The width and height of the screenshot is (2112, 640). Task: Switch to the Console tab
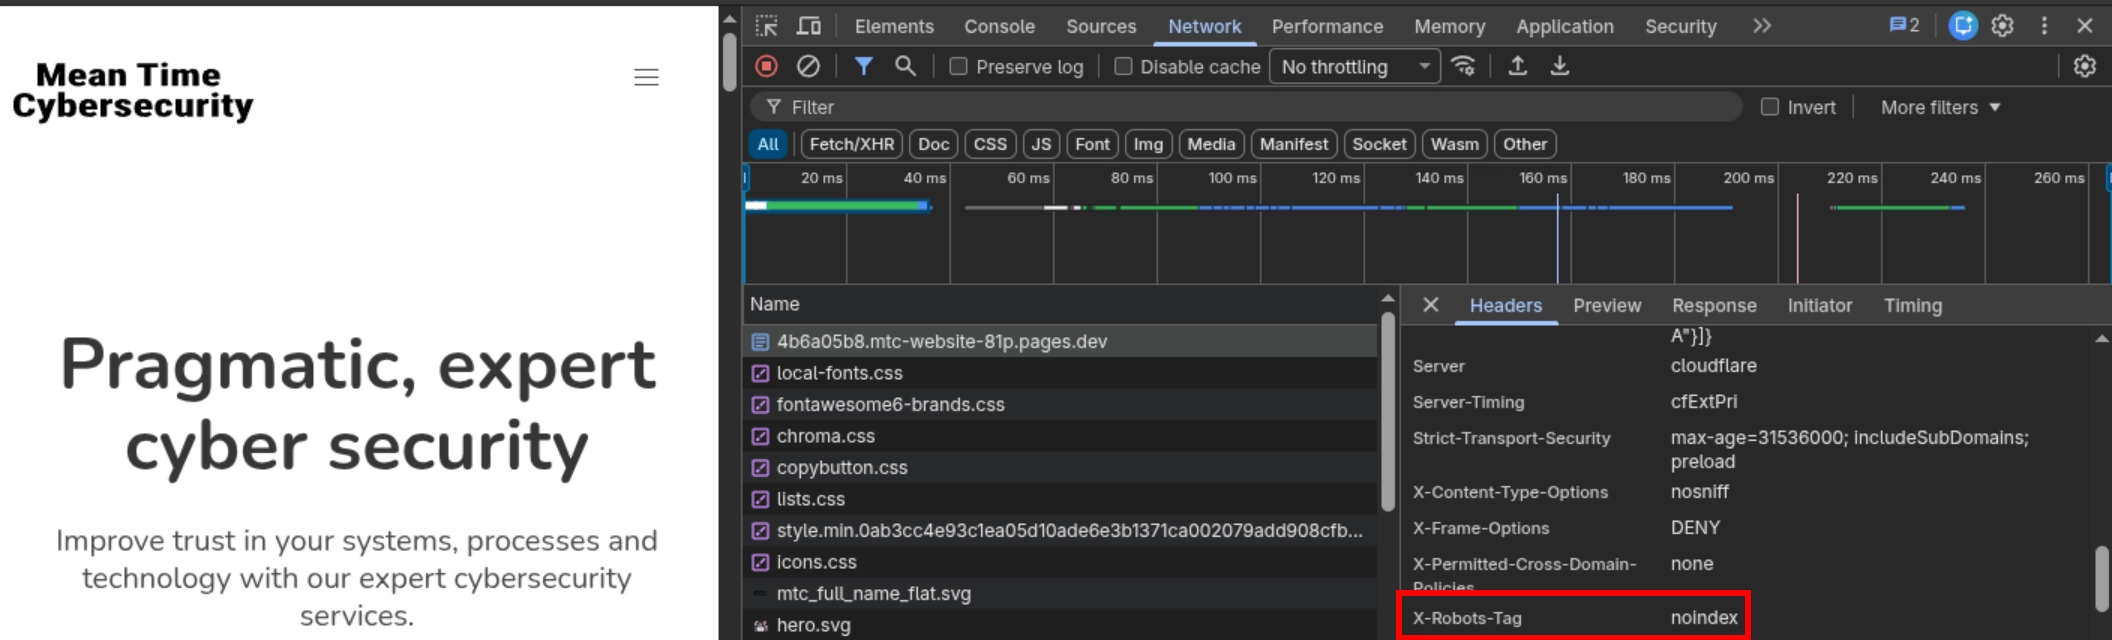click(999, 26)
